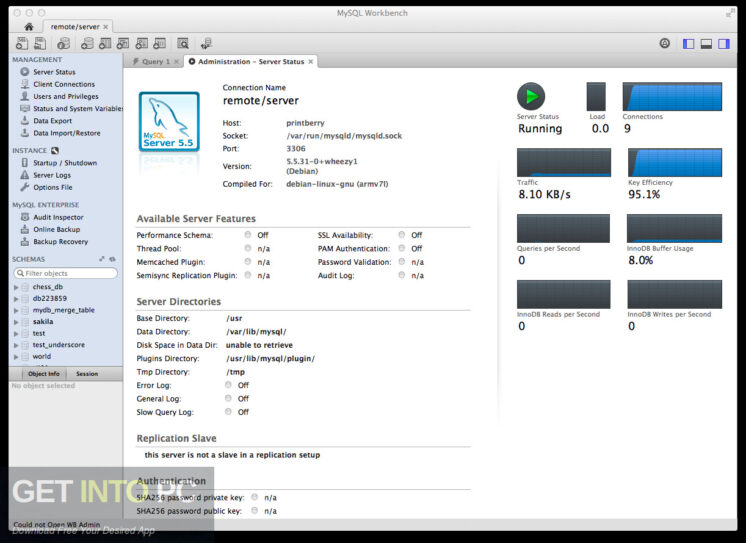Click the green Running server status icon
The width and height of the screenshot is (746, 543).
coord(531,96)
